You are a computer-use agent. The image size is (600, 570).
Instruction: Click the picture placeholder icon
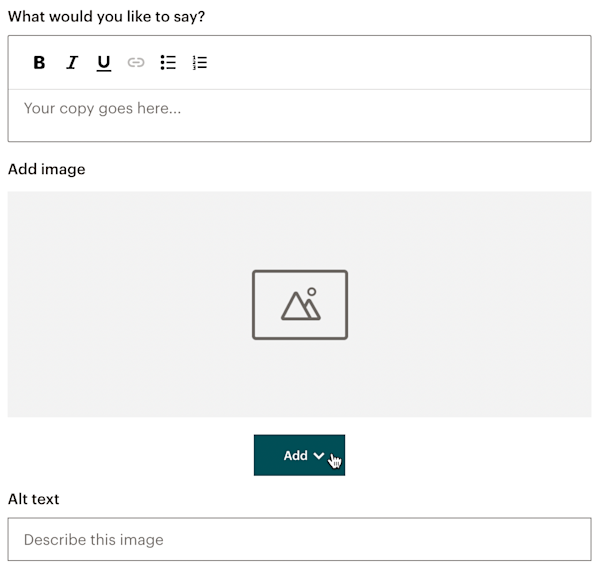coord(299,304)
